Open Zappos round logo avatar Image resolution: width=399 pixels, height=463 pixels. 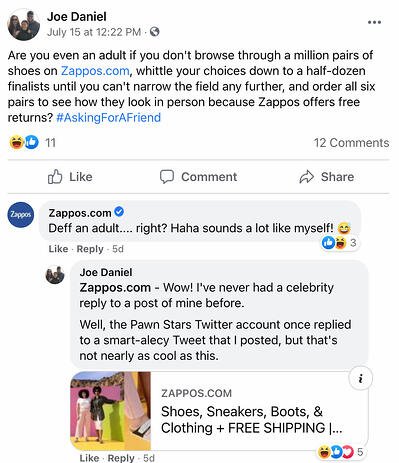click(x=21, y=215)
